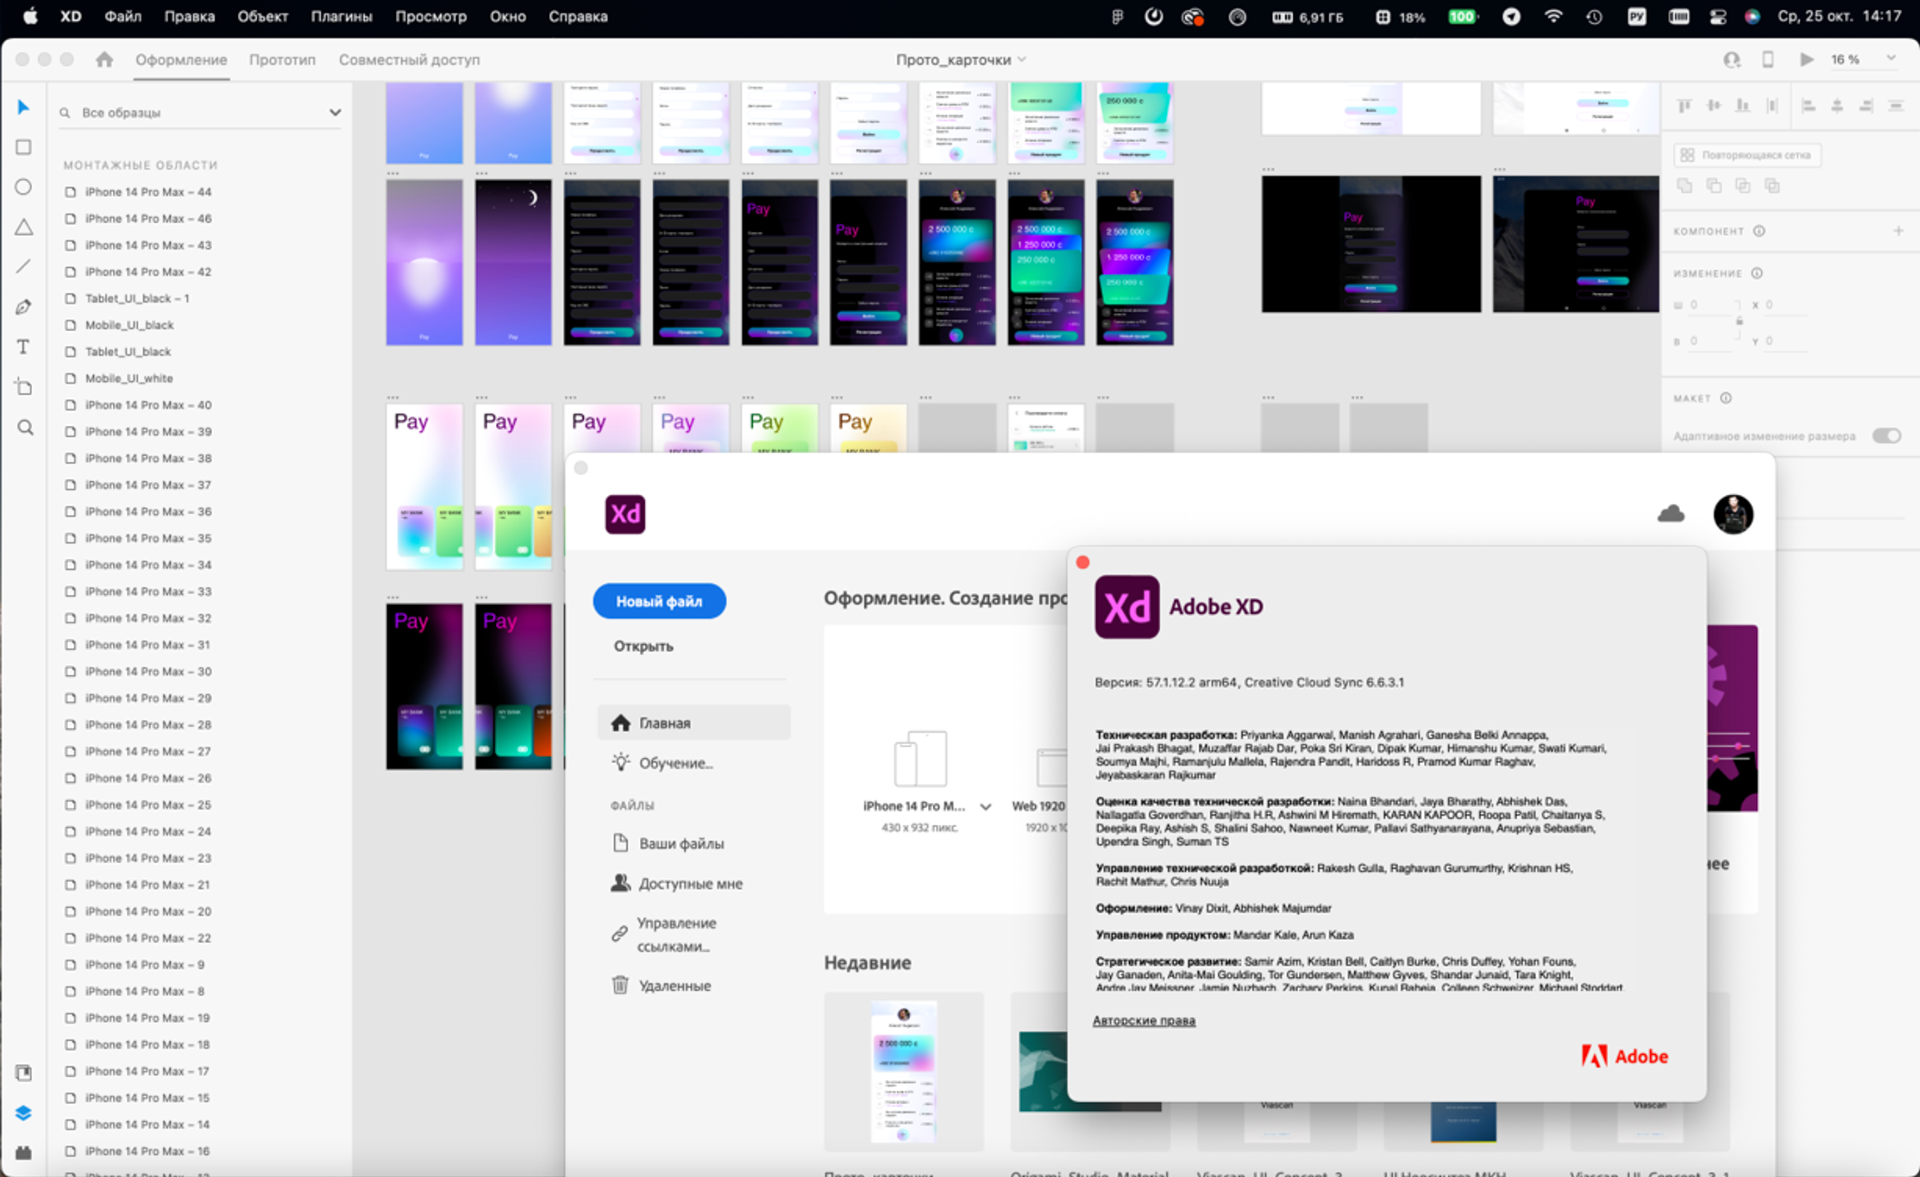Click the invite user avatar icon
Viewport: 1920px width, 1177px height.
point(1731,59)
